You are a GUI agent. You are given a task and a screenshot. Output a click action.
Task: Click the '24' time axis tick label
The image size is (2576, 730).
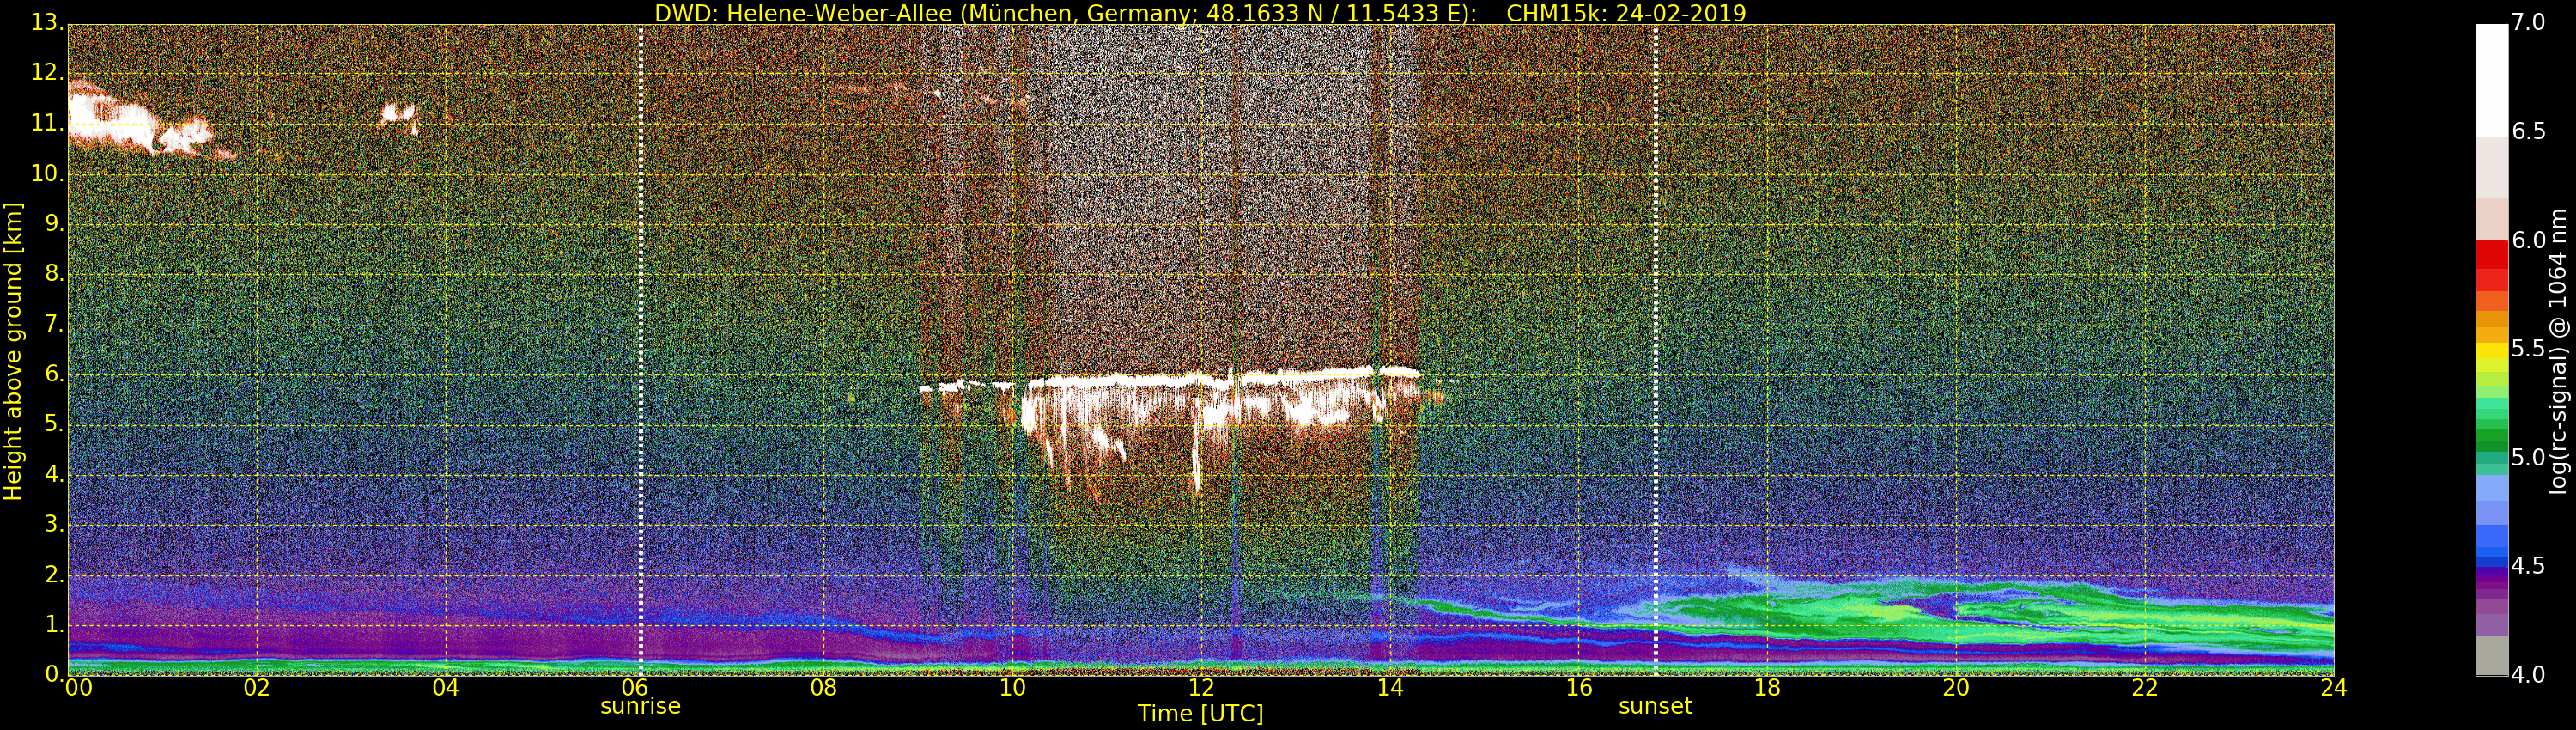(2334, 687)
